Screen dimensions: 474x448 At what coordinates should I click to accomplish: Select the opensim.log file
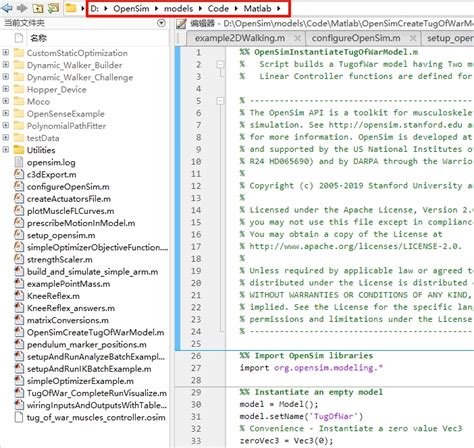point(51,162)
